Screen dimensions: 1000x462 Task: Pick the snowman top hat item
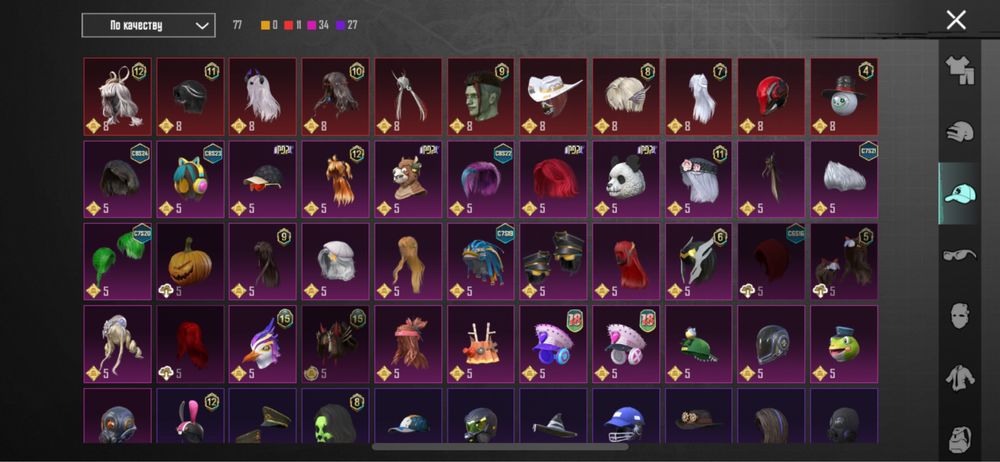pyautogui.click(x=844, y=96)
